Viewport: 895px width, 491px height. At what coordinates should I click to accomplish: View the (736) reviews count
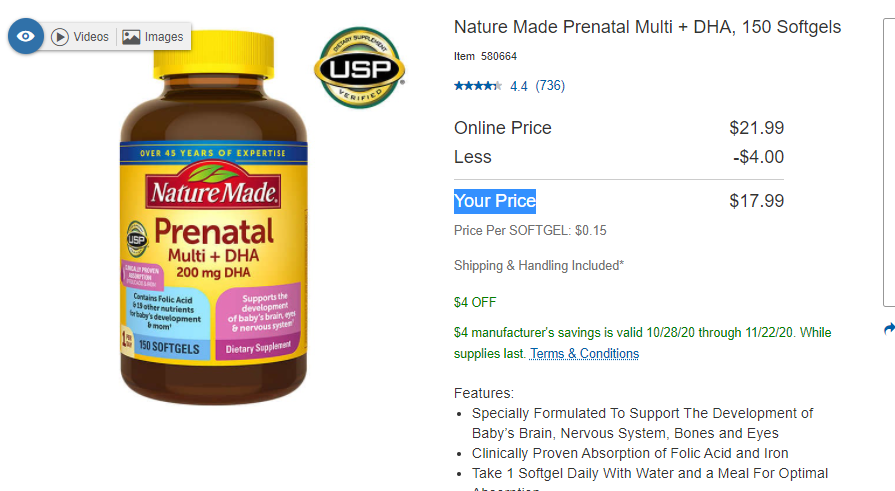pyautogui.click(x=550, y=86)
